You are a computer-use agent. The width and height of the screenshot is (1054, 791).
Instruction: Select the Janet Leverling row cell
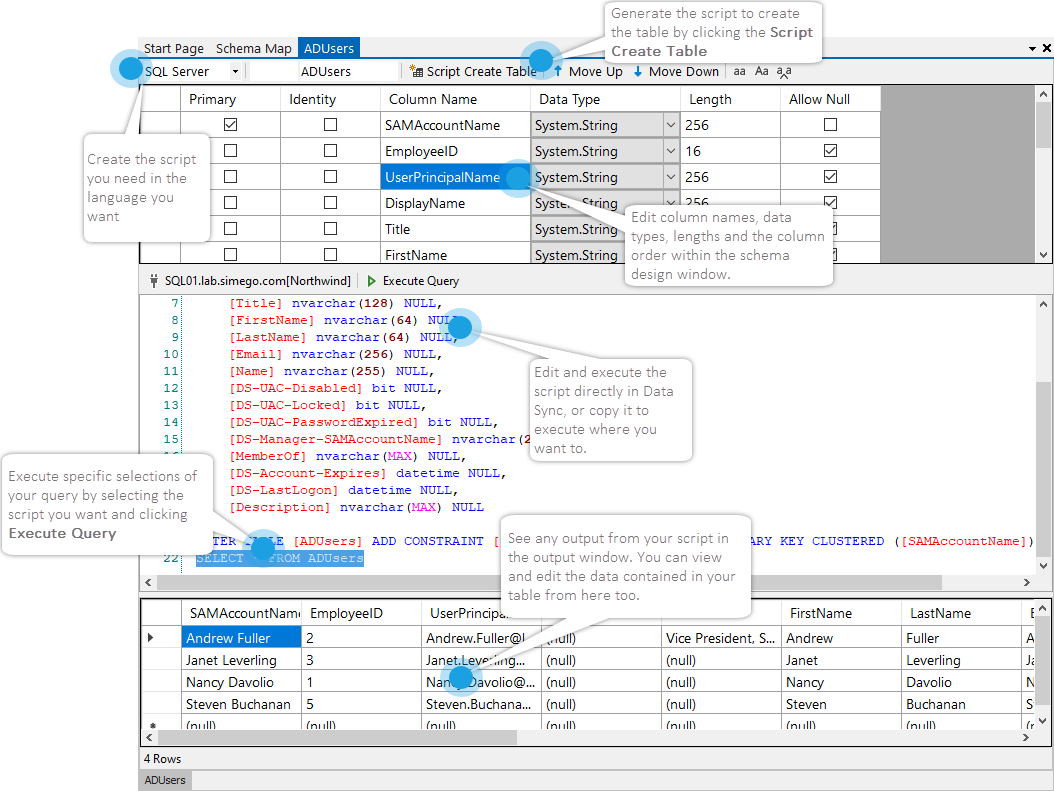point(241,660)
